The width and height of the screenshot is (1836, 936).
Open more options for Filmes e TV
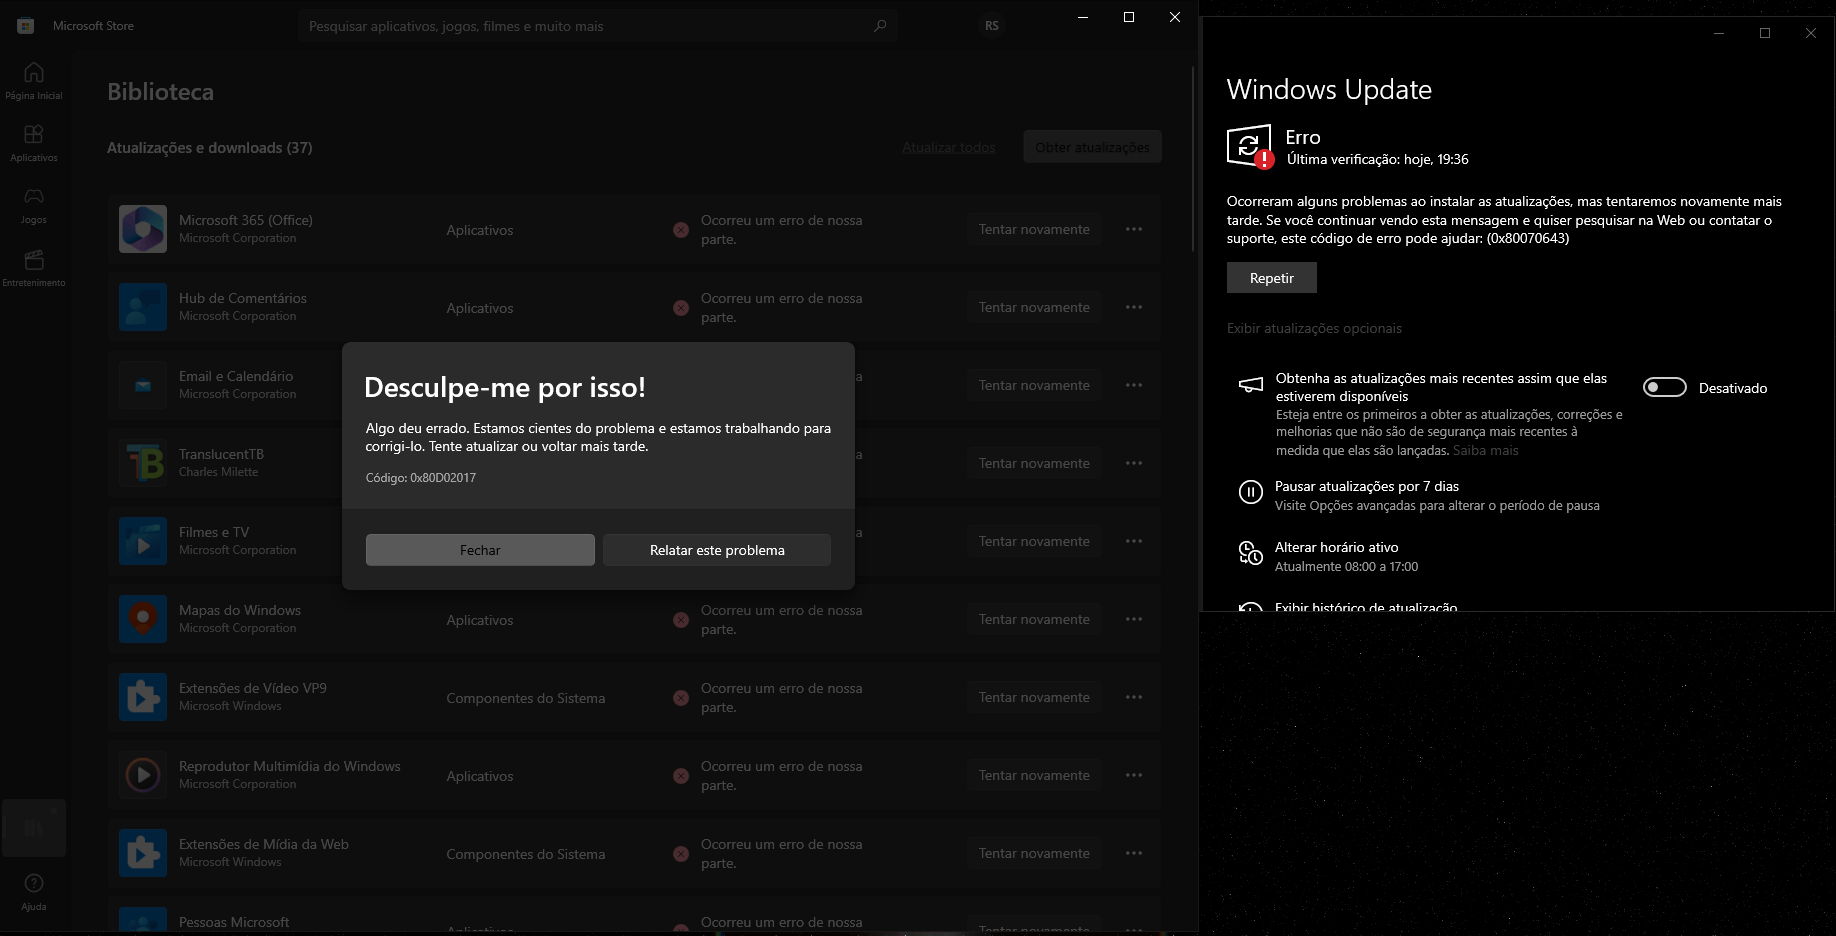click(x=1134, y=541)
